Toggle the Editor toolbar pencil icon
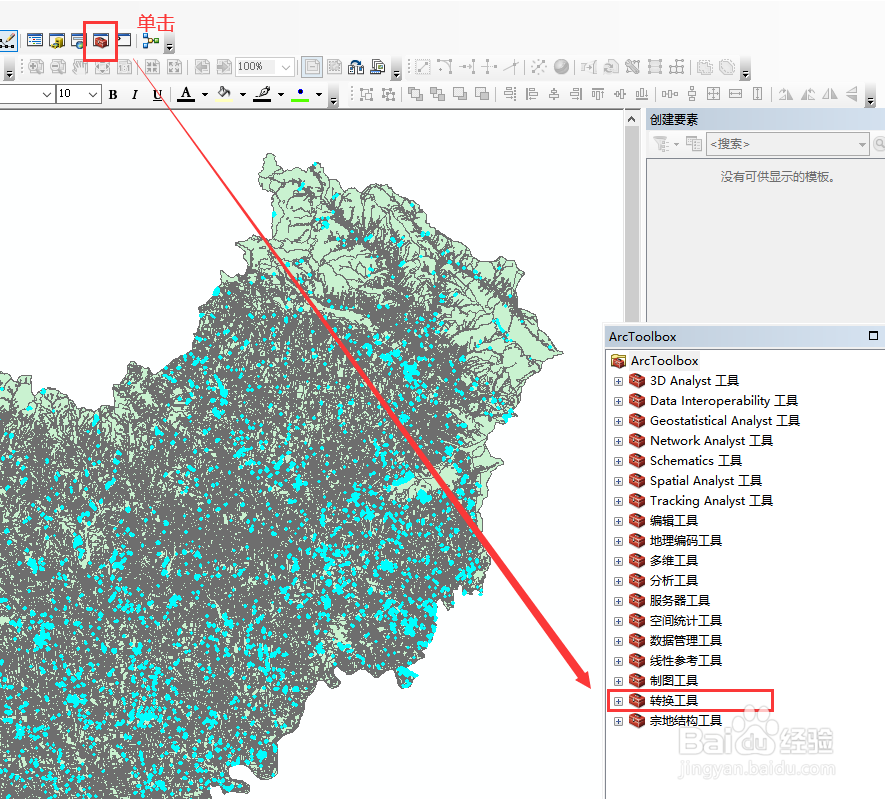 [8, 41]
